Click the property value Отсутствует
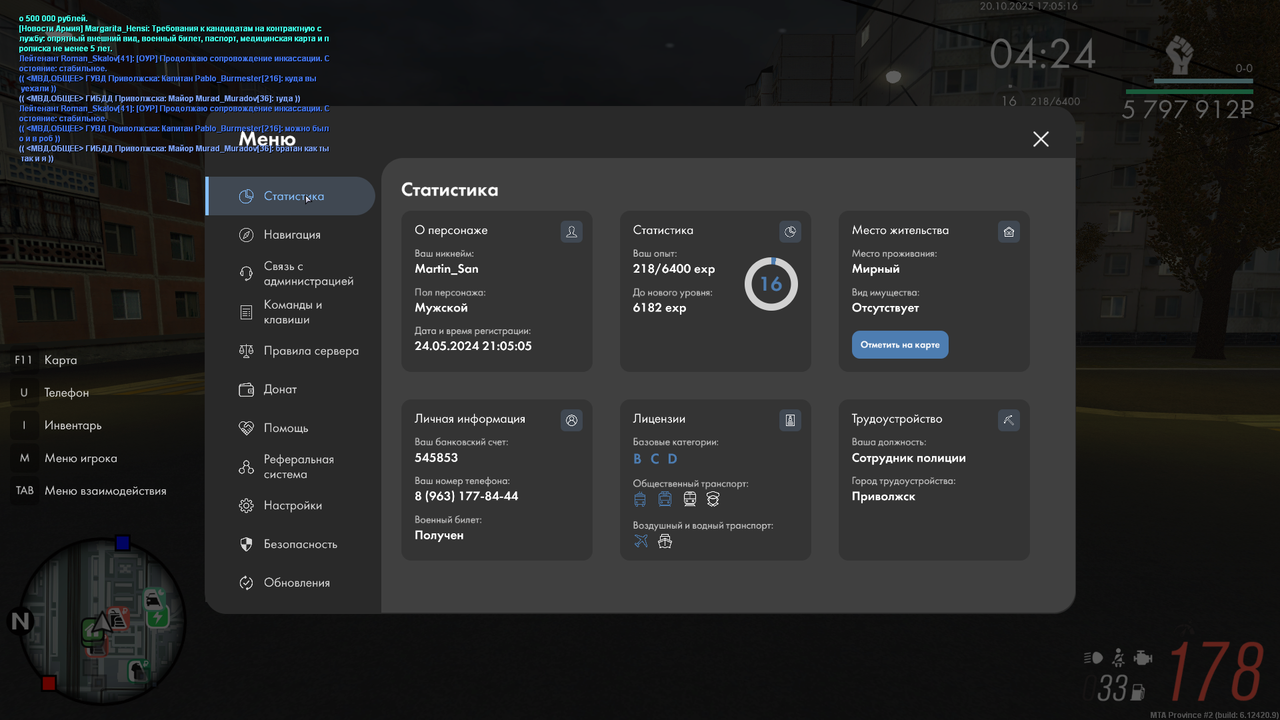 [x=886, y=308]
